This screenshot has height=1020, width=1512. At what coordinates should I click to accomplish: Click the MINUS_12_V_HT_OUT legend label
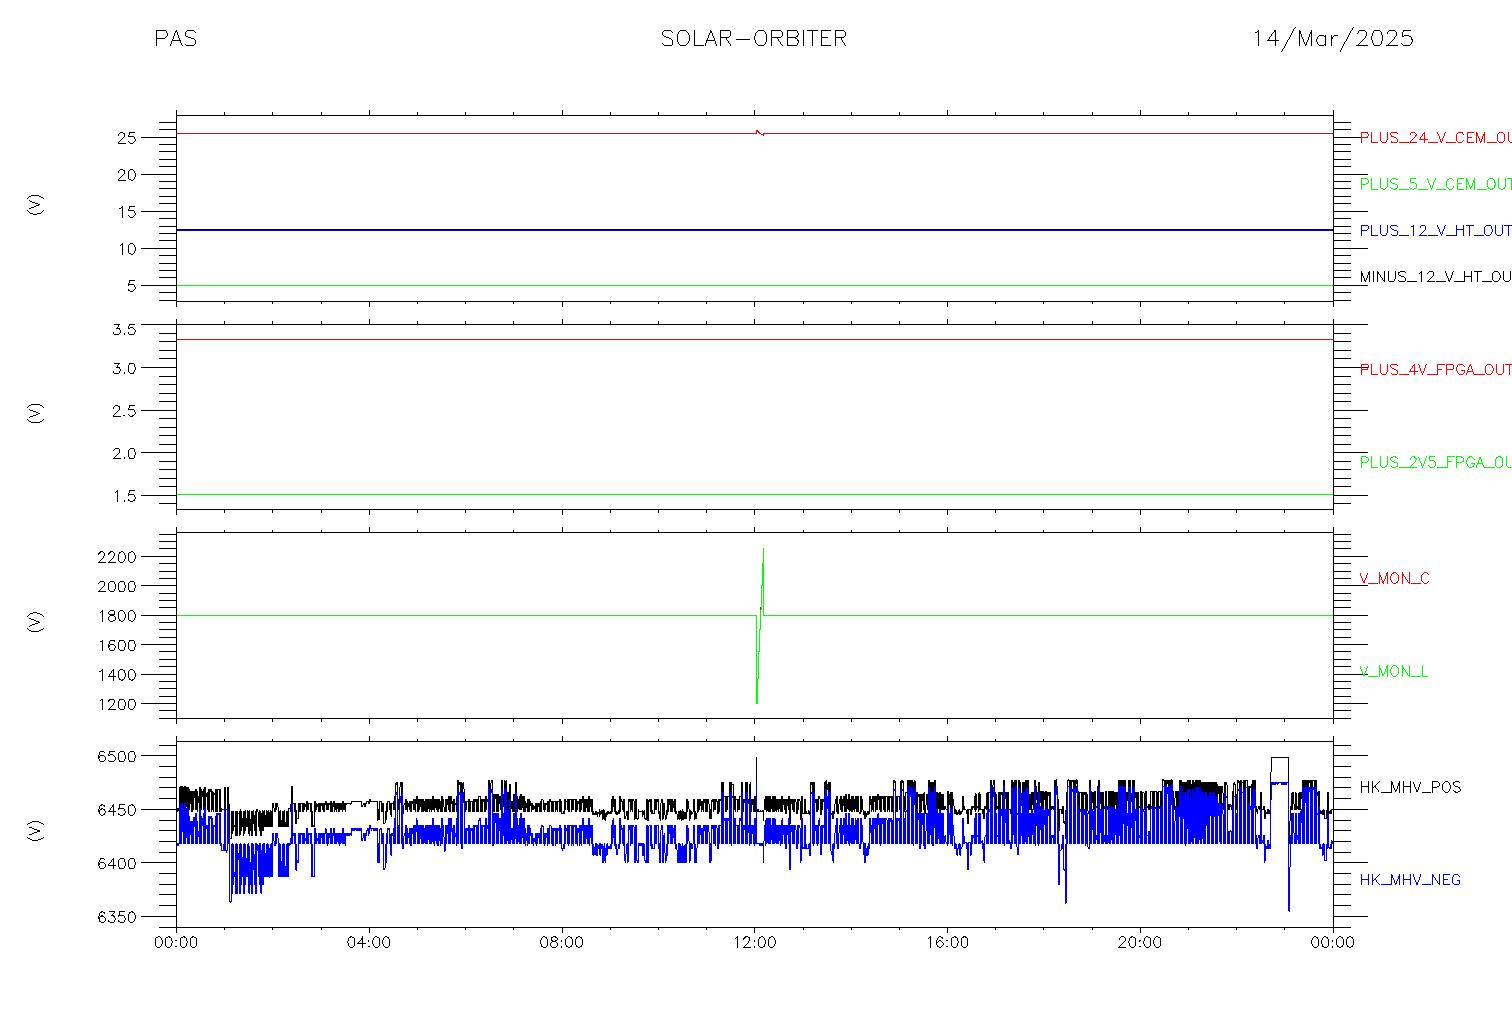(1435, 277)
